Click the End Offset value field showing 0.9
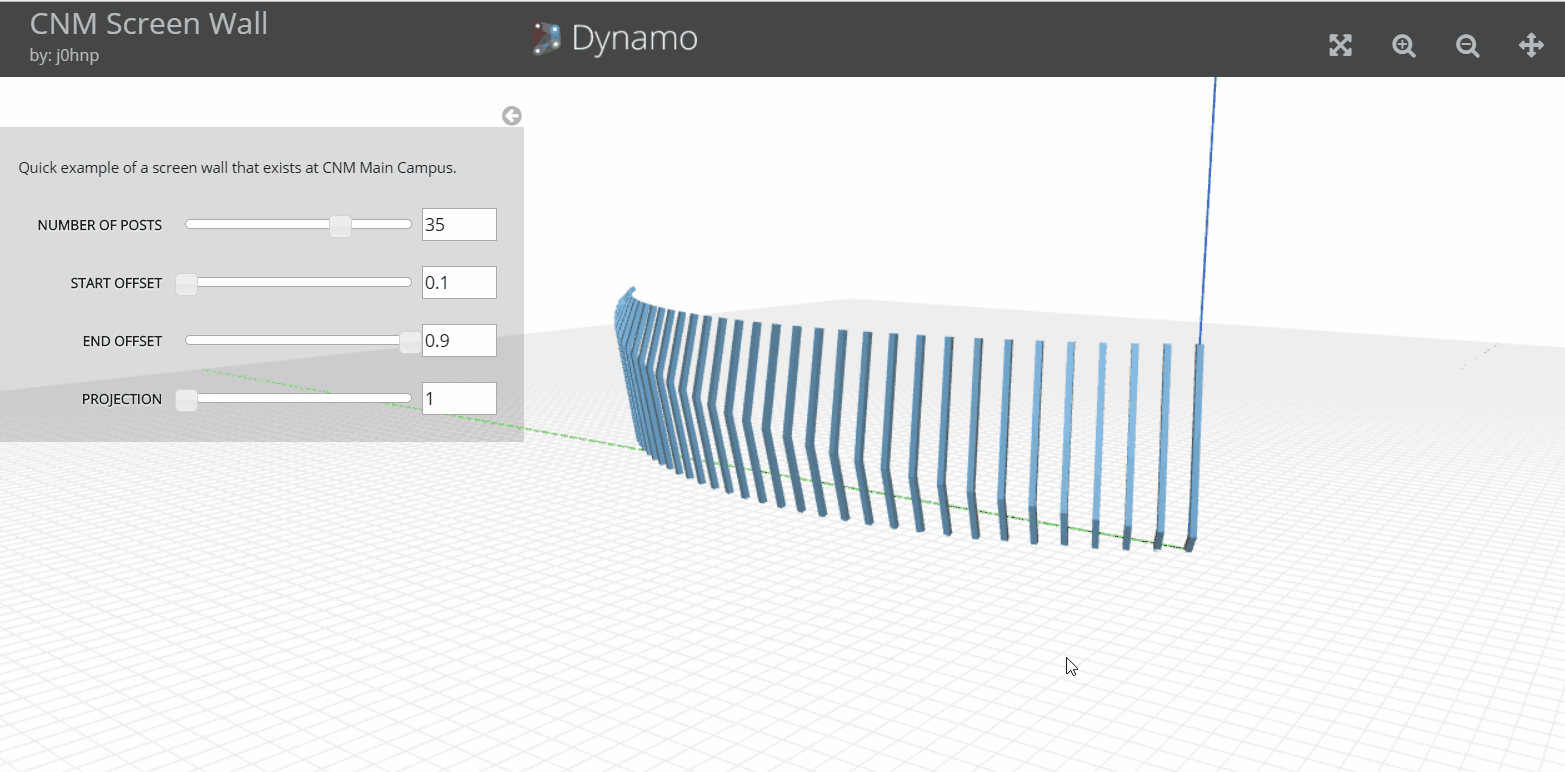This screenshot has width=1565, height=772. pyautogui.click(x=459, y=341)
